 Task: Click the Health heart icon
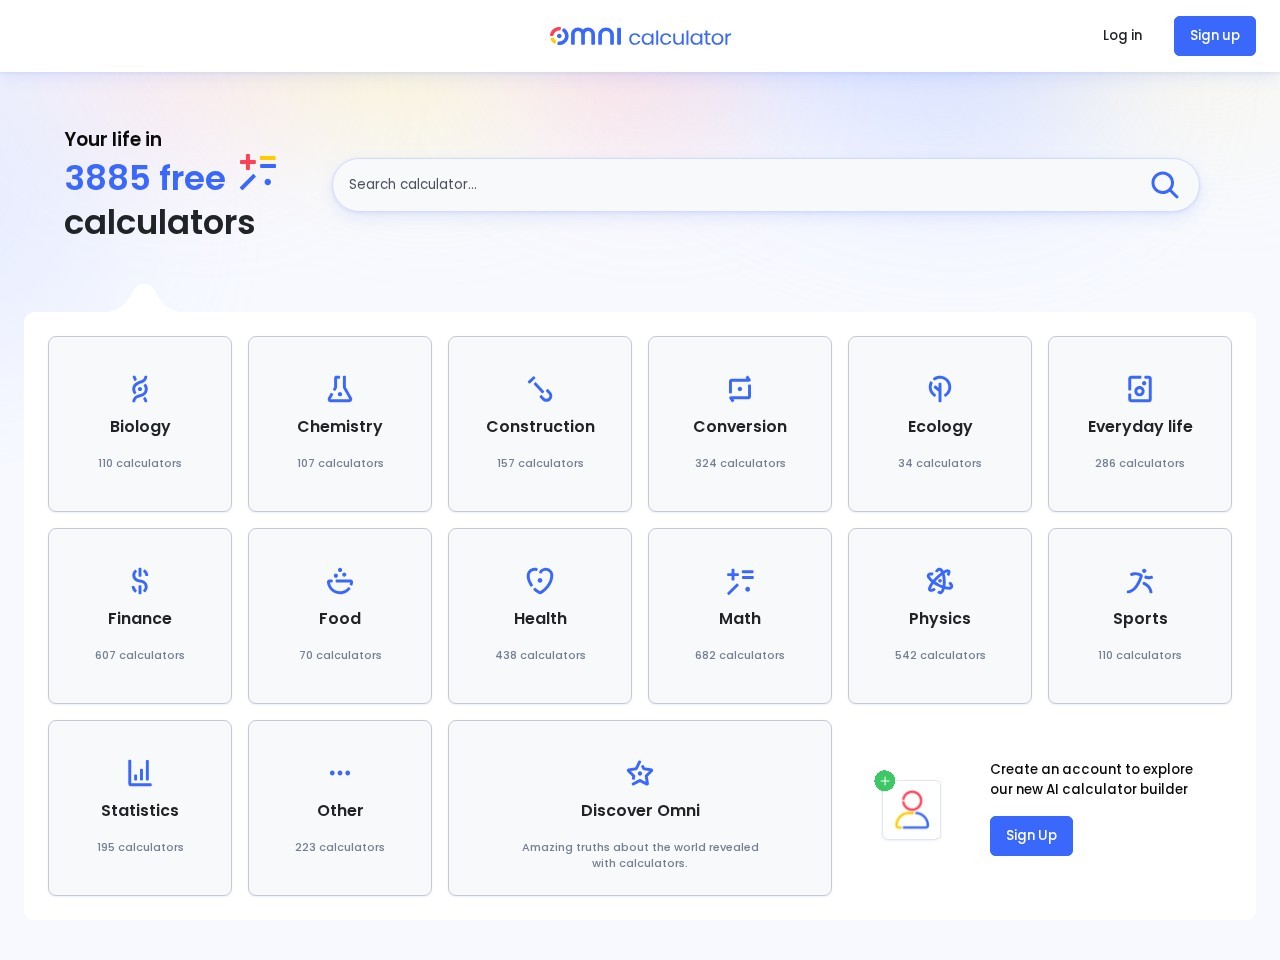(x=540, y=580)
